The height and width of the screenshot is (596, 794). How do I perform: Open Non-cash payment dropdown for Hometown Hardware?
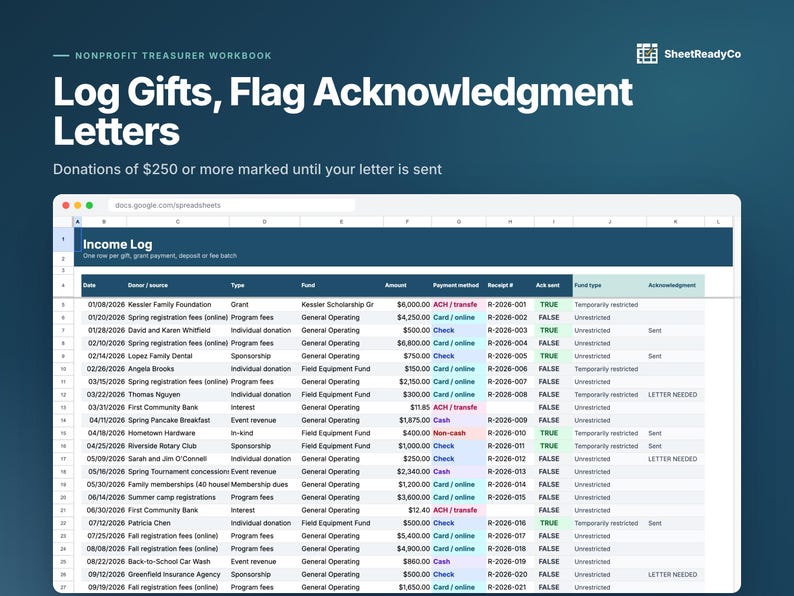(x=458, y=433)
